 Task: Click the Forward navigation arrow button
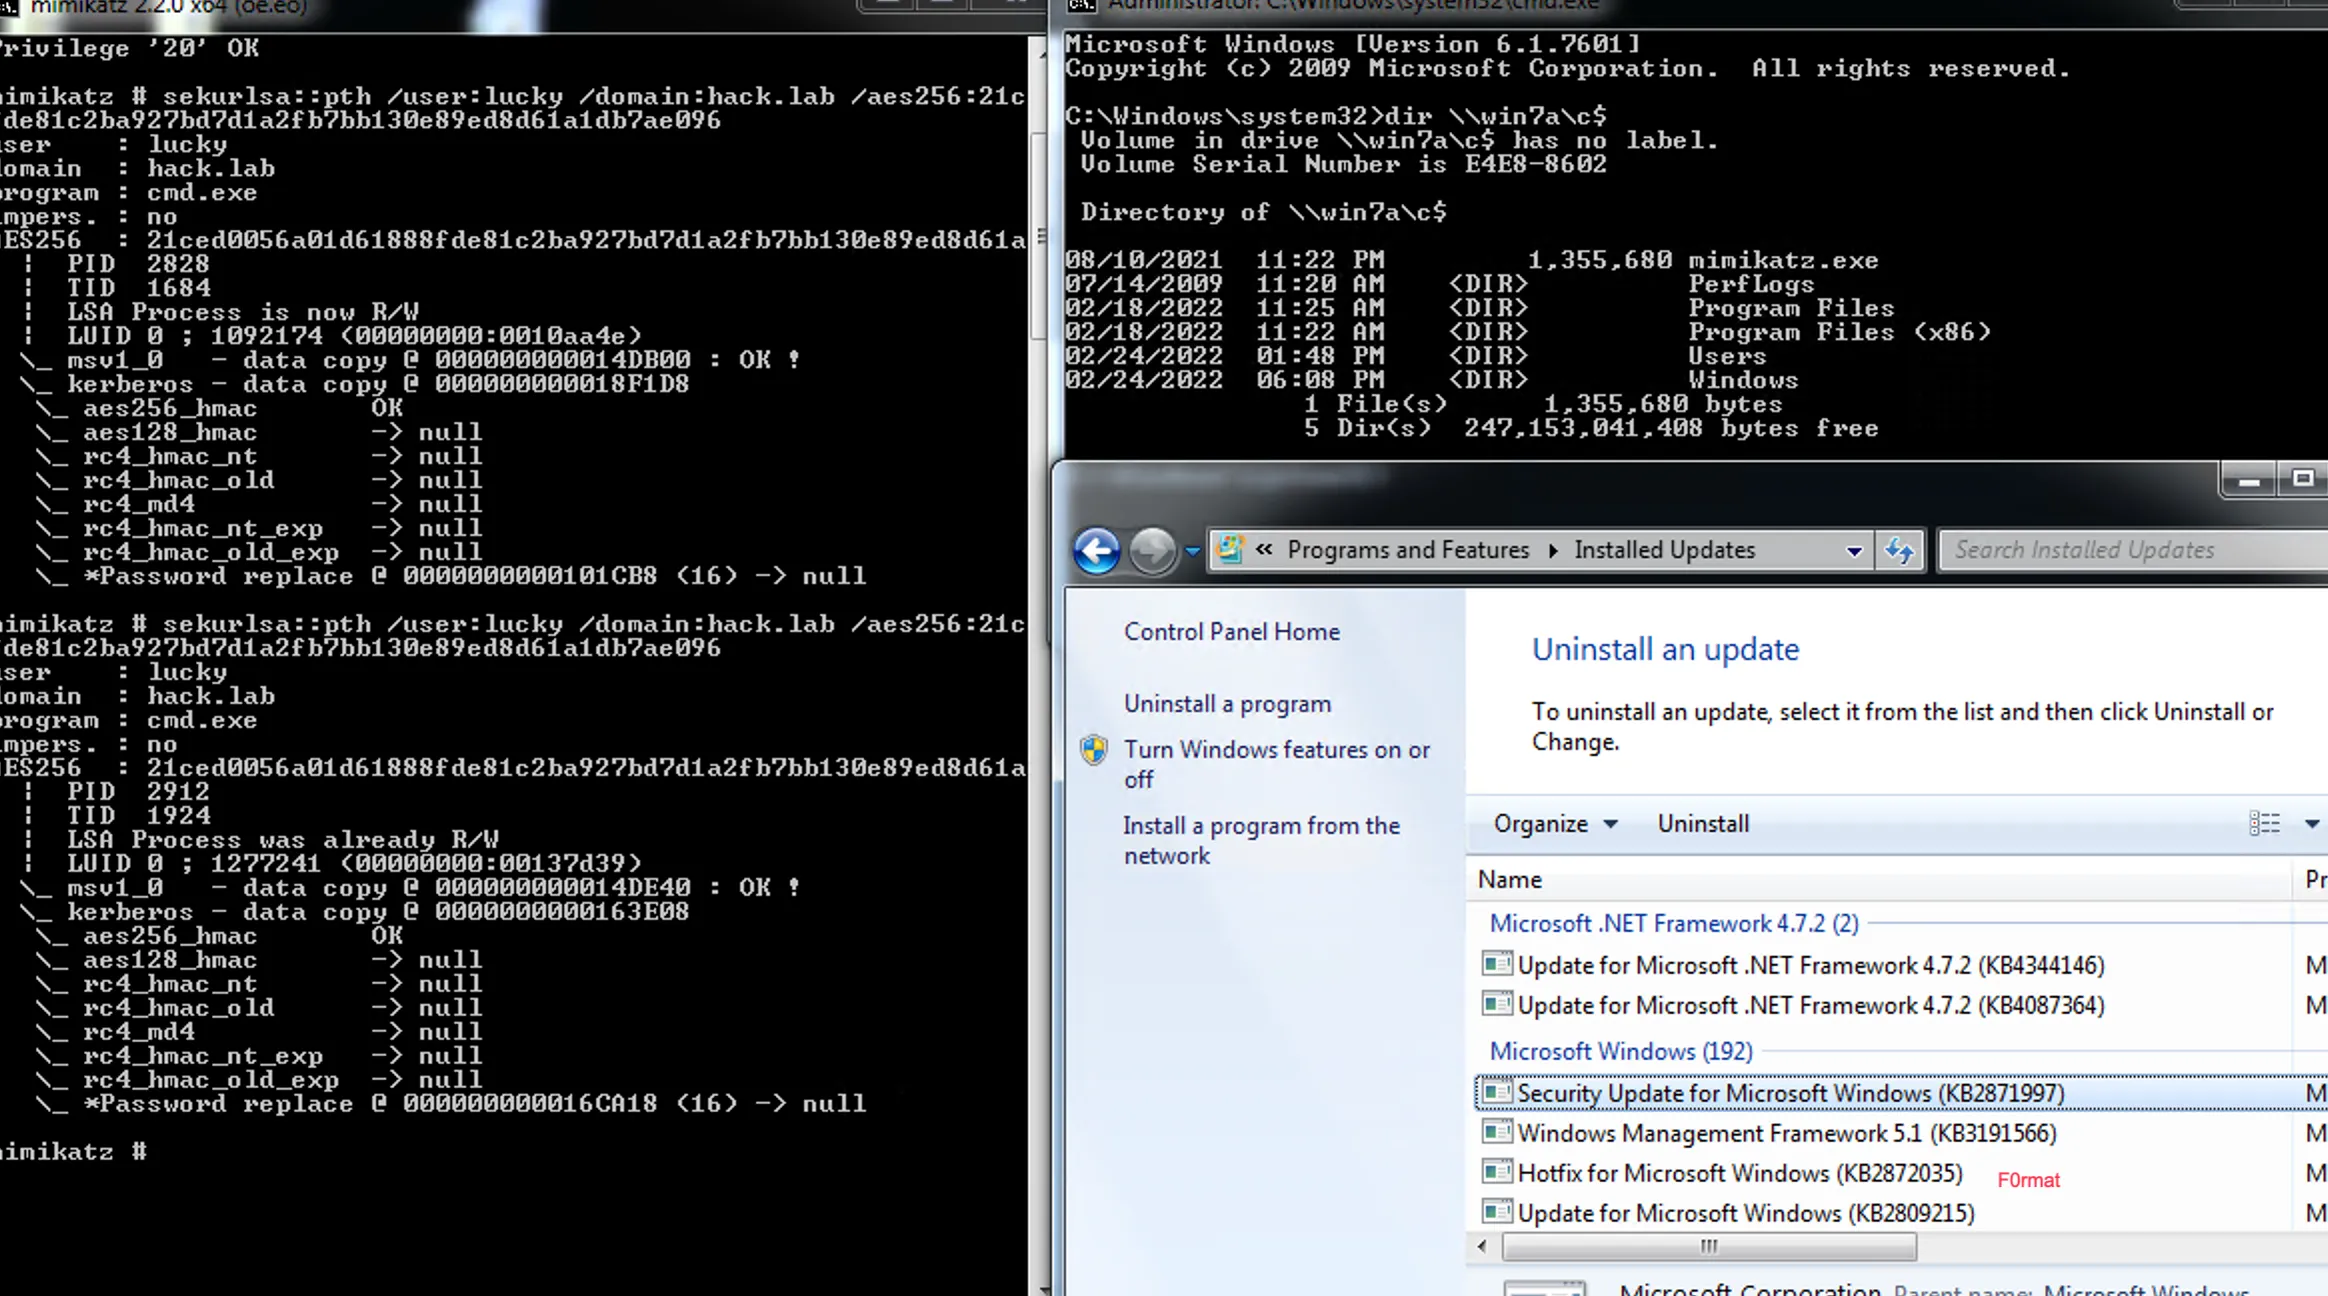point(1152,550)
